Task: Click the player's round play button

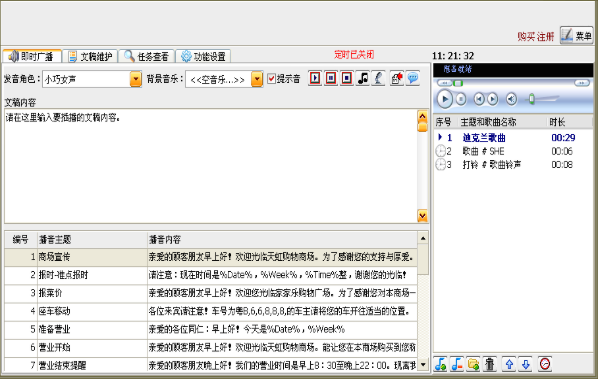Action: tap(445, 99)
